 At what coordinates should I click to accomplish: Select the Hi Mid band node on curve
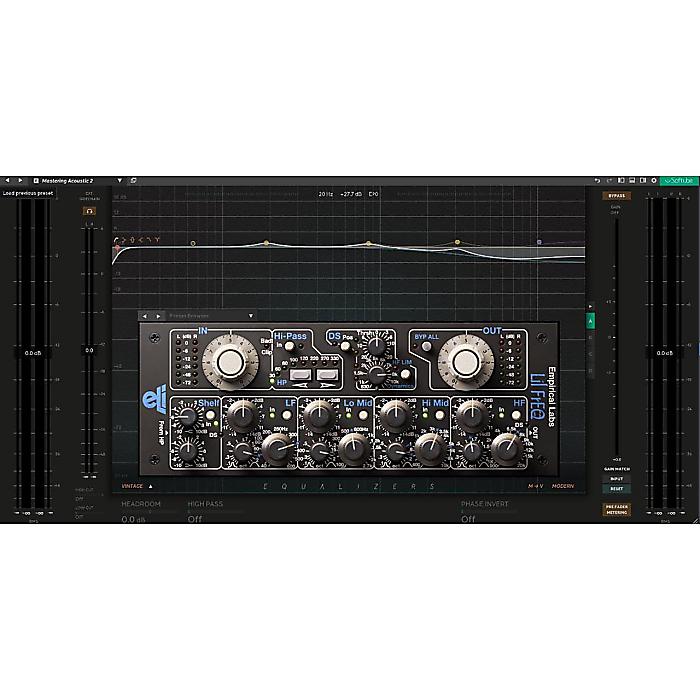pos(457,242)
